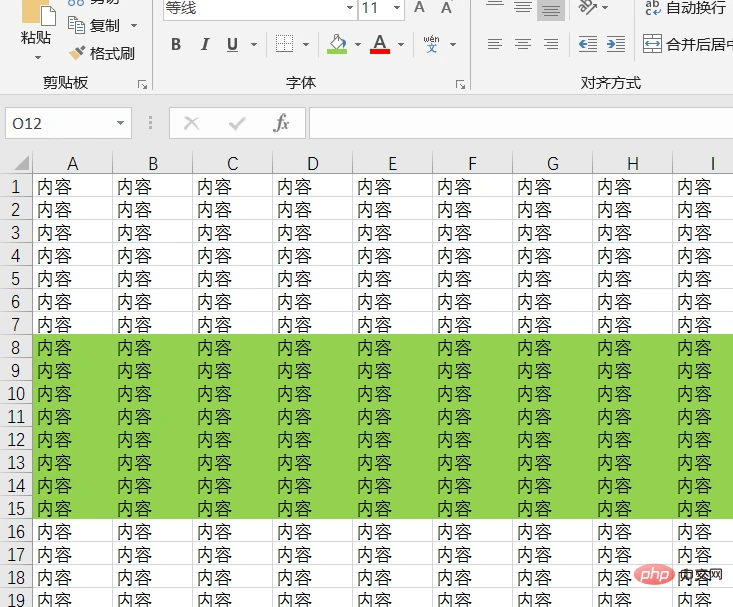Image resolution: width=733 pixels, height=607 pixels.
Task: Select row 12 header
Action: coord(16,440)
